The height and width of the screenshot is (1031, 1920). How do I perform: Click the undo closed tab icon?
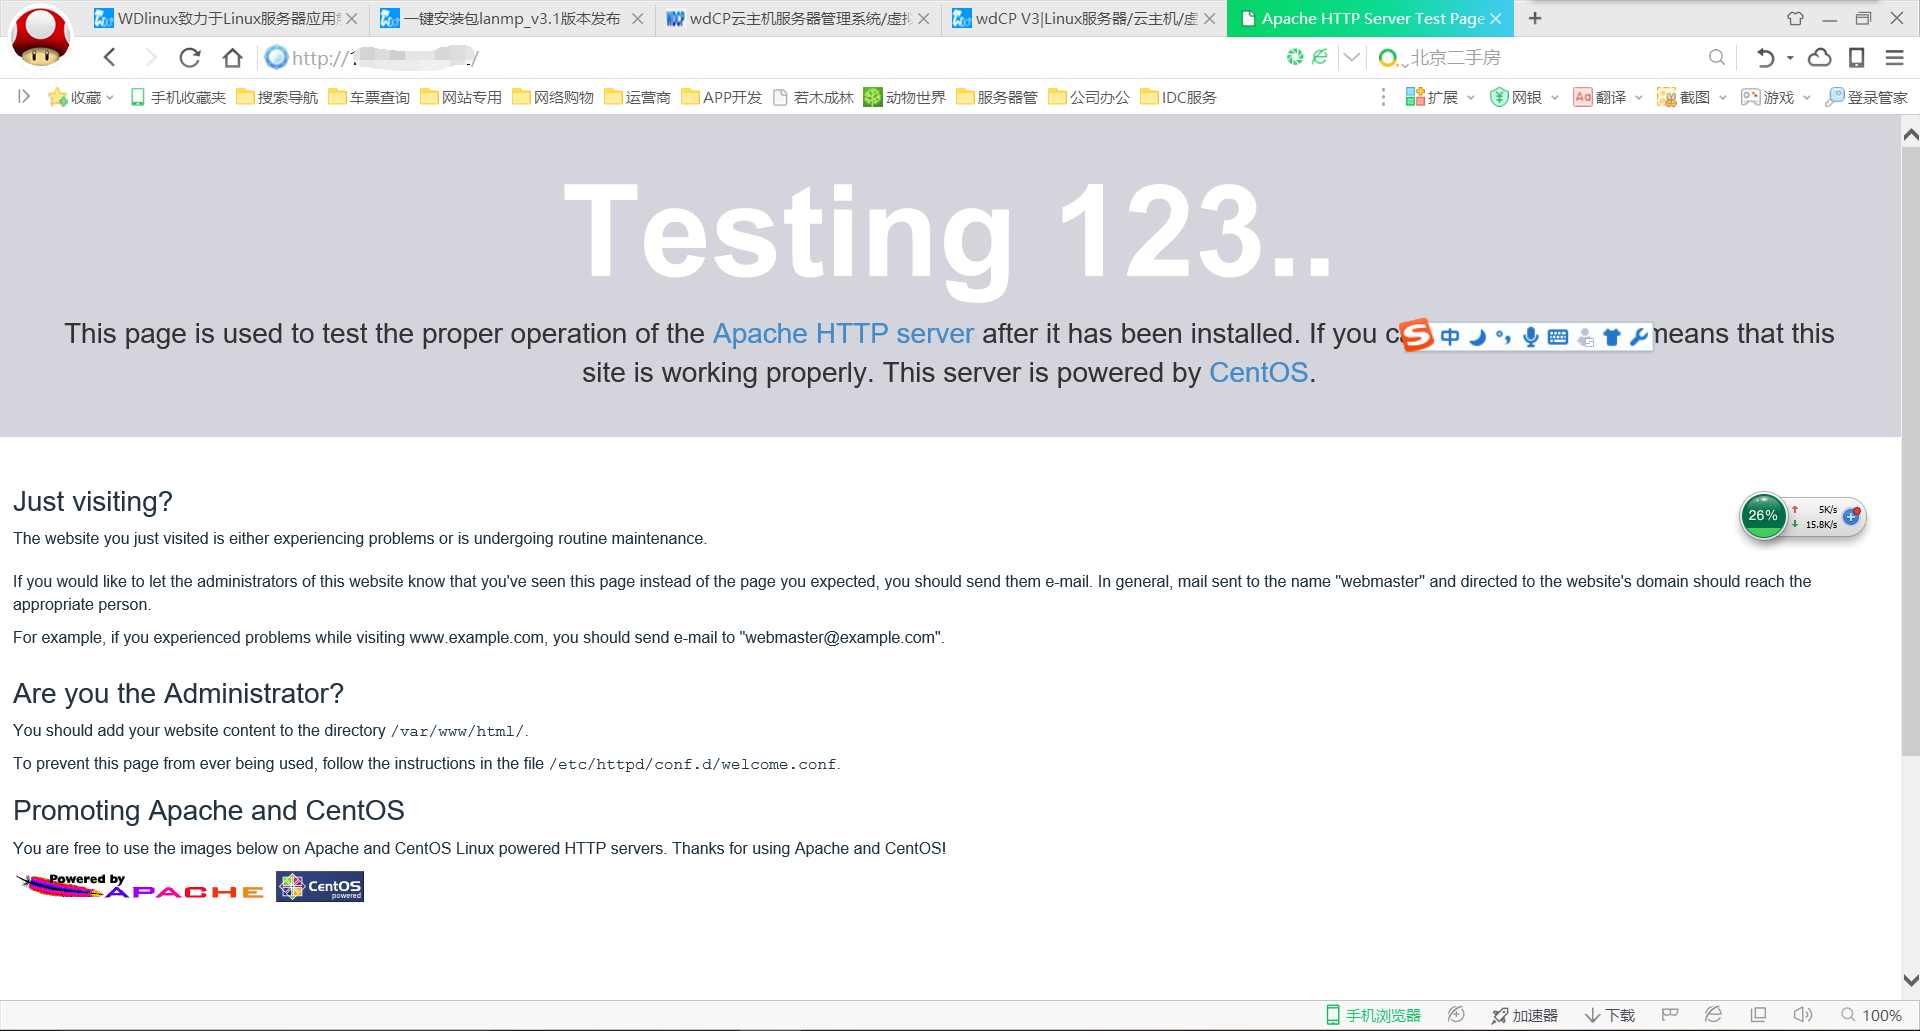[x=1765, y=58]
